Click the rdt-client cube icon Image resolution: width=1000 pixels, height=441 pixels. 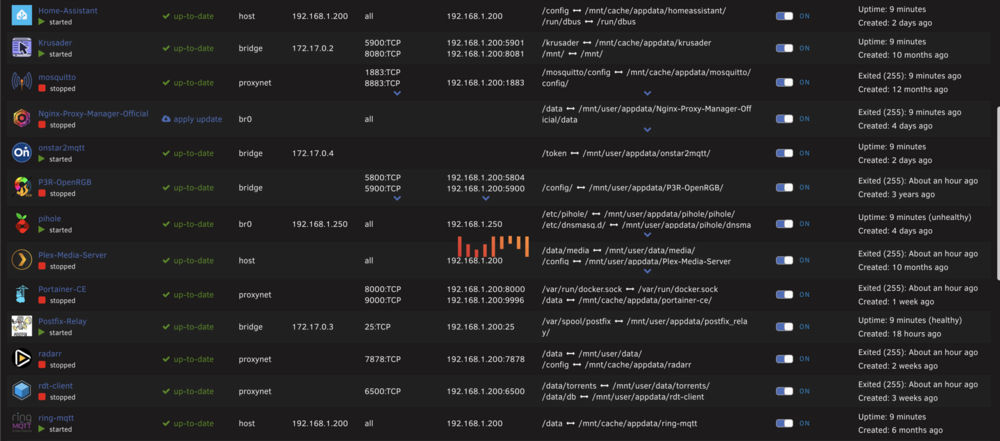[x=22, y=391]
